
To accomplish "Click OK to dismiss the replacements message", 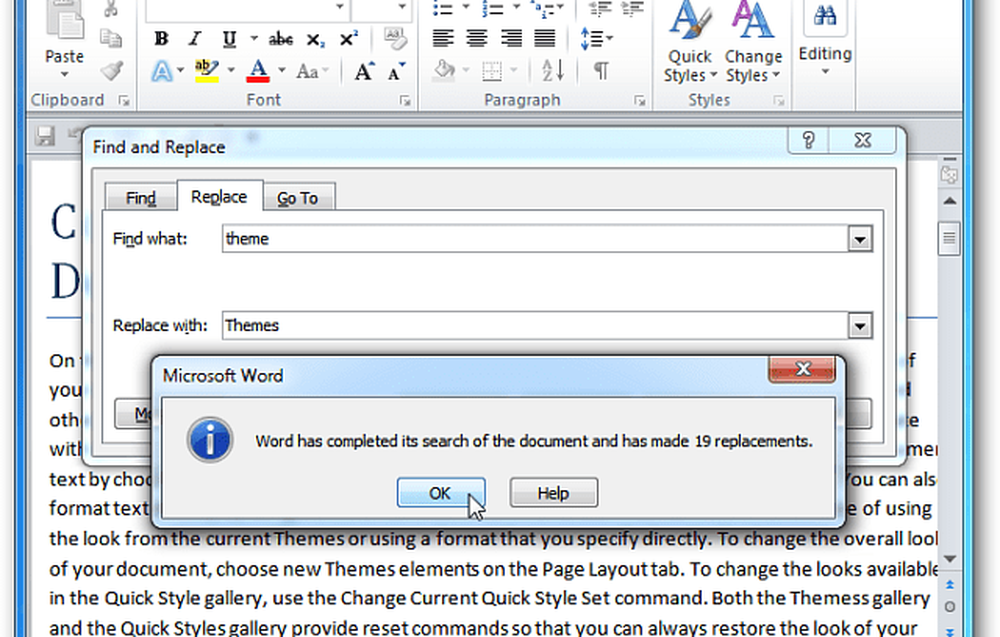I will pyautogui.click(x=440, y=492).
